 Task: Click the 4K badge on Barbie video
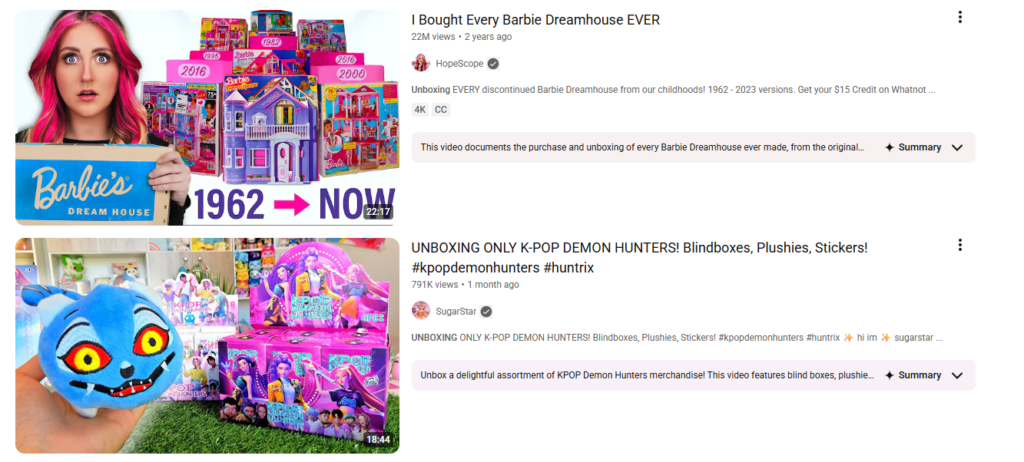[420, 110]
